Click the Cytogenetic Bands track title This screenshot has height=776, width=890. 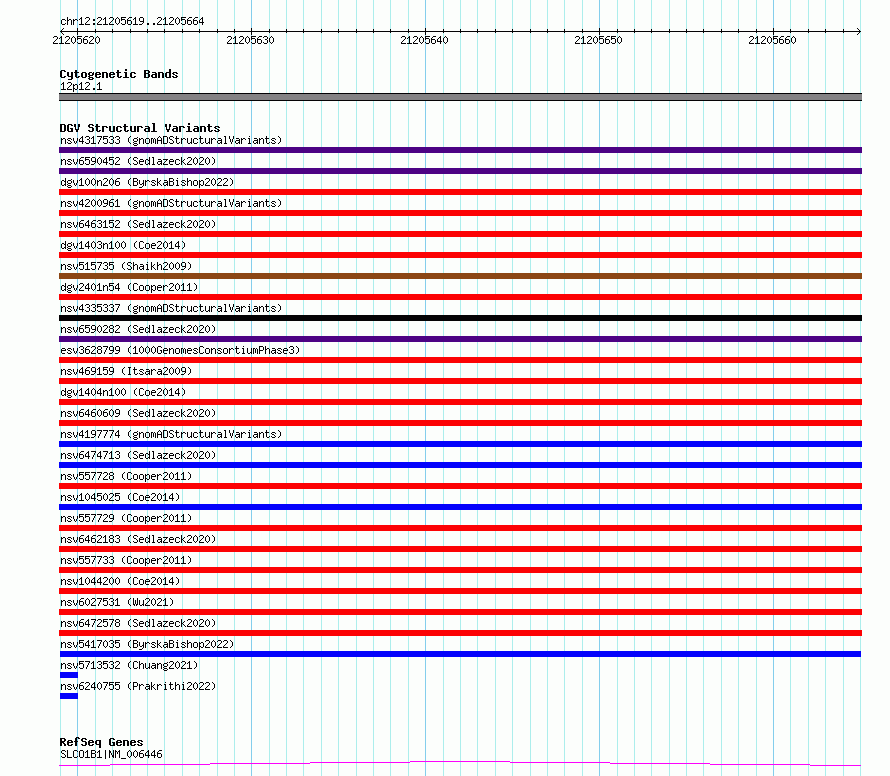pos(119,74)
